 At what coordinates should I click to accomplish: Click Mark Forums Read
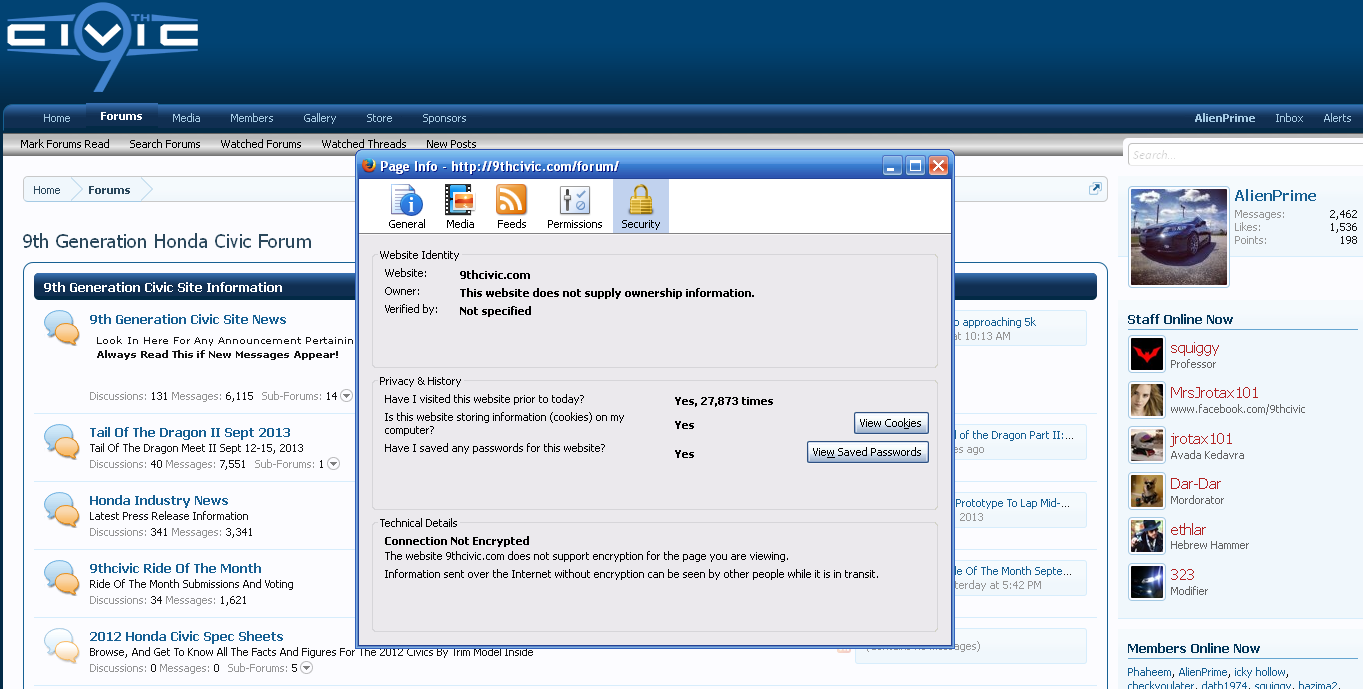click(x=65, y=144)
